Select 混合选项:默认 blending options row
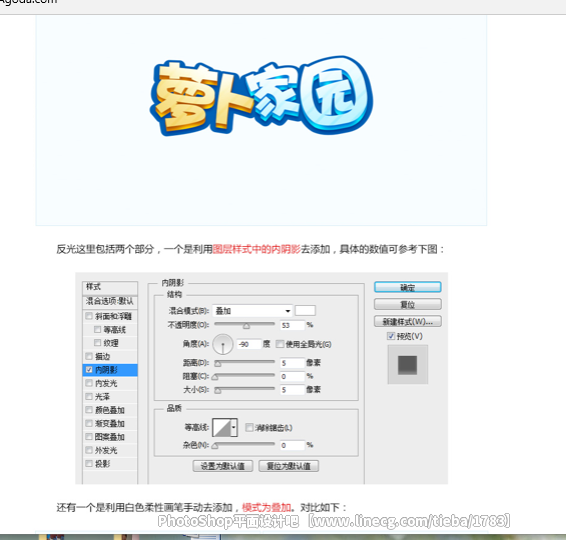566x540 pixels. pos(110,301)
